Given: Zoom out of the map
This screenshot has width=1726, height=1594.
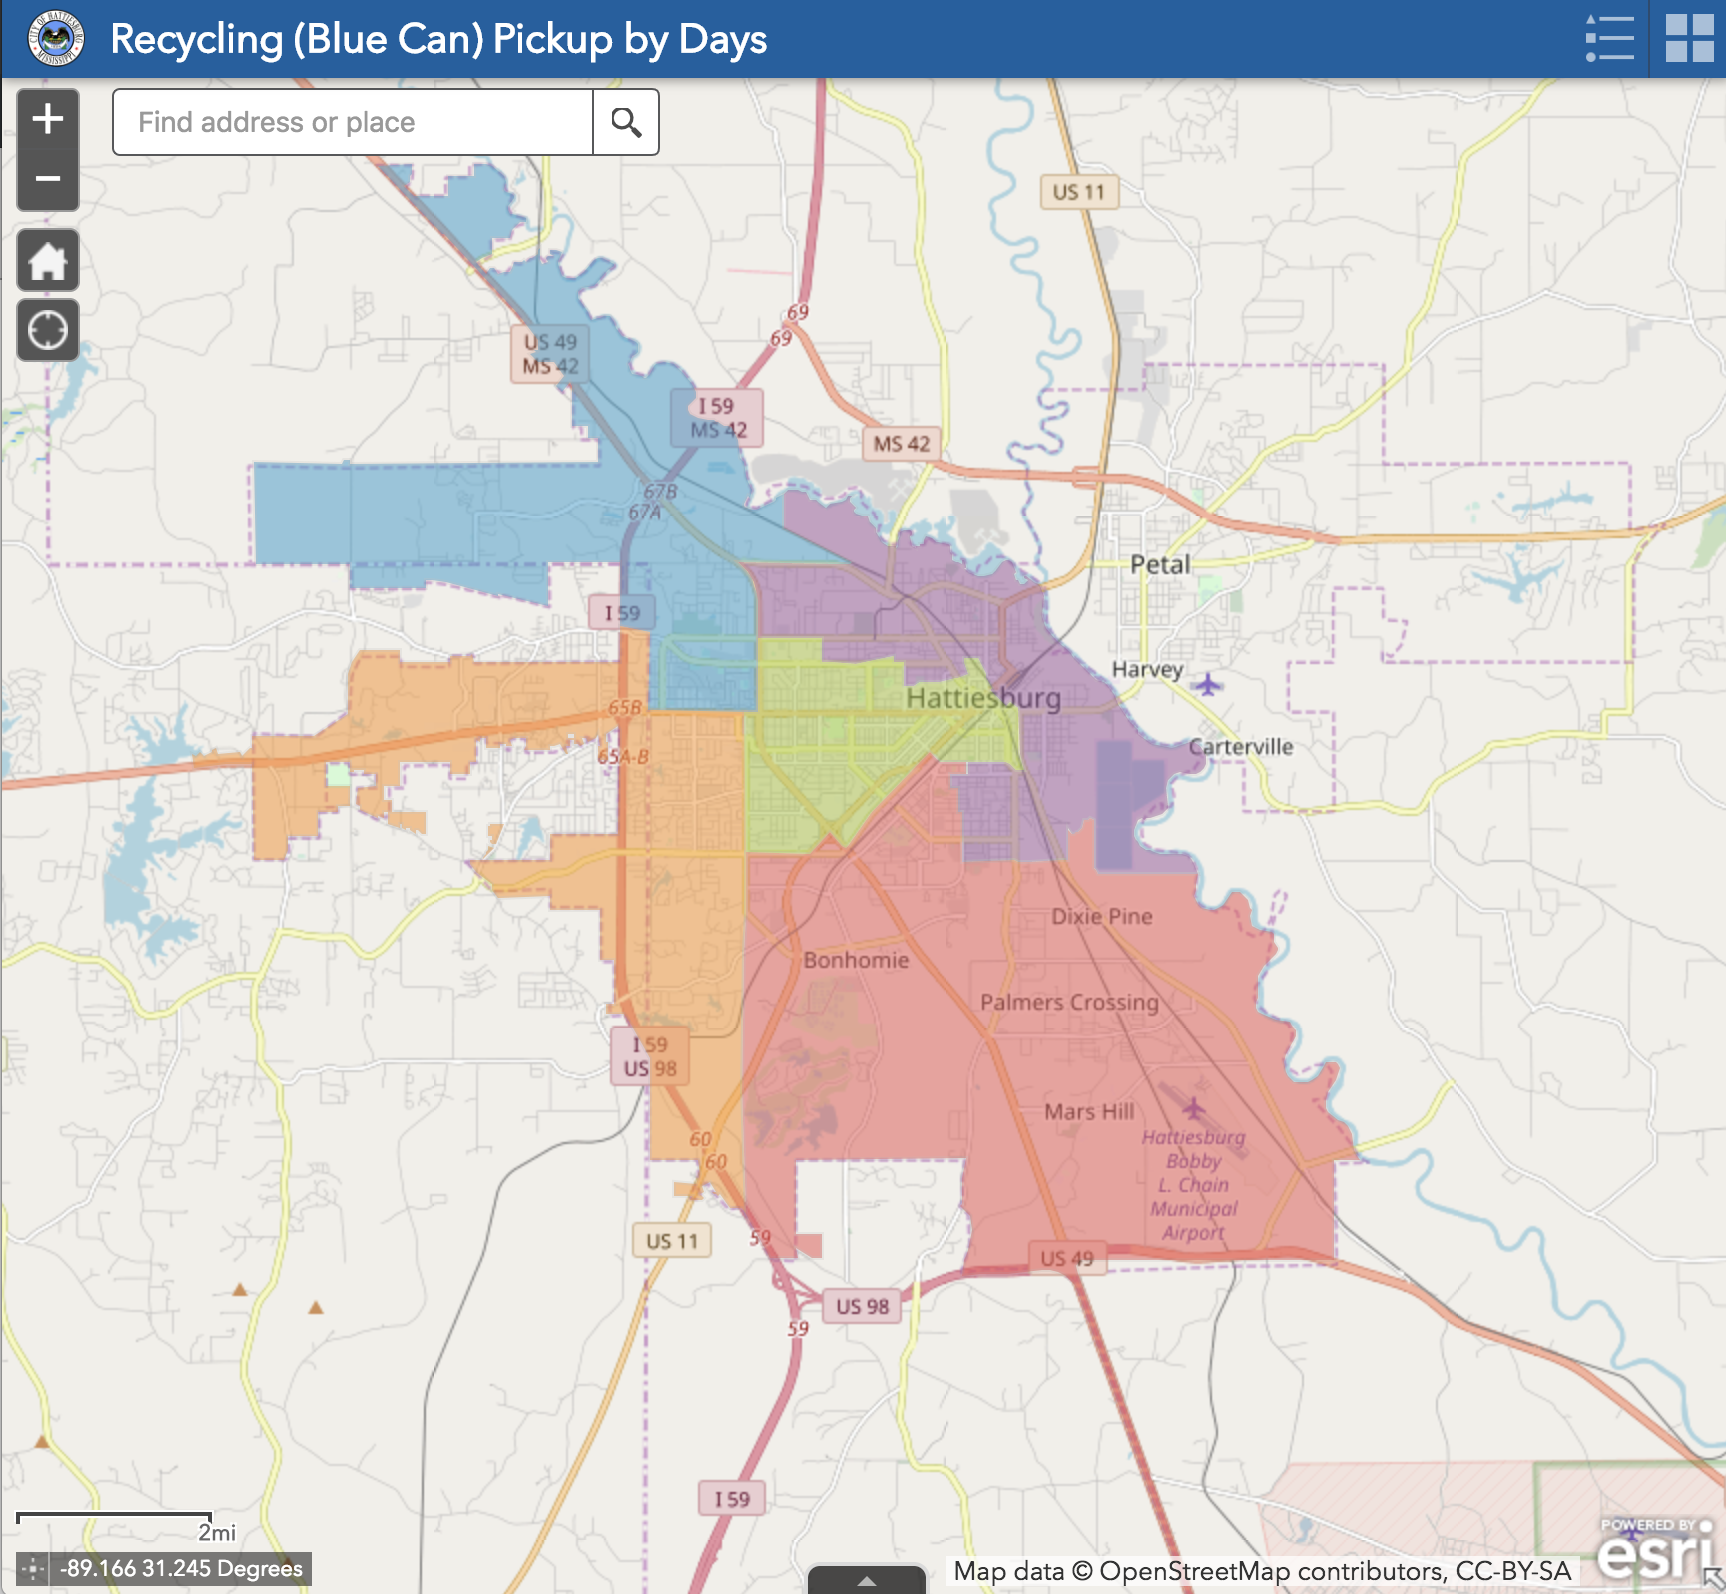Looking at the screenshot, I should click(47, 179).
